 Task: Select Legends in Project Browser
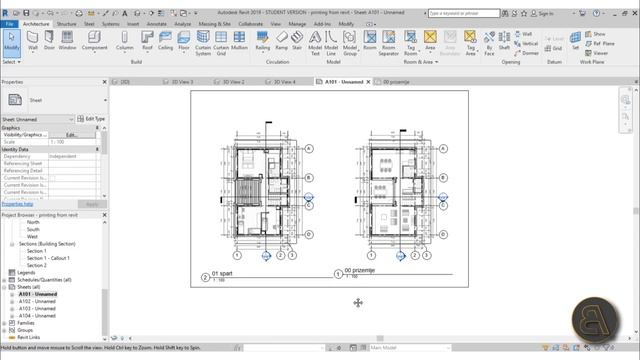(x=26, y=272)
